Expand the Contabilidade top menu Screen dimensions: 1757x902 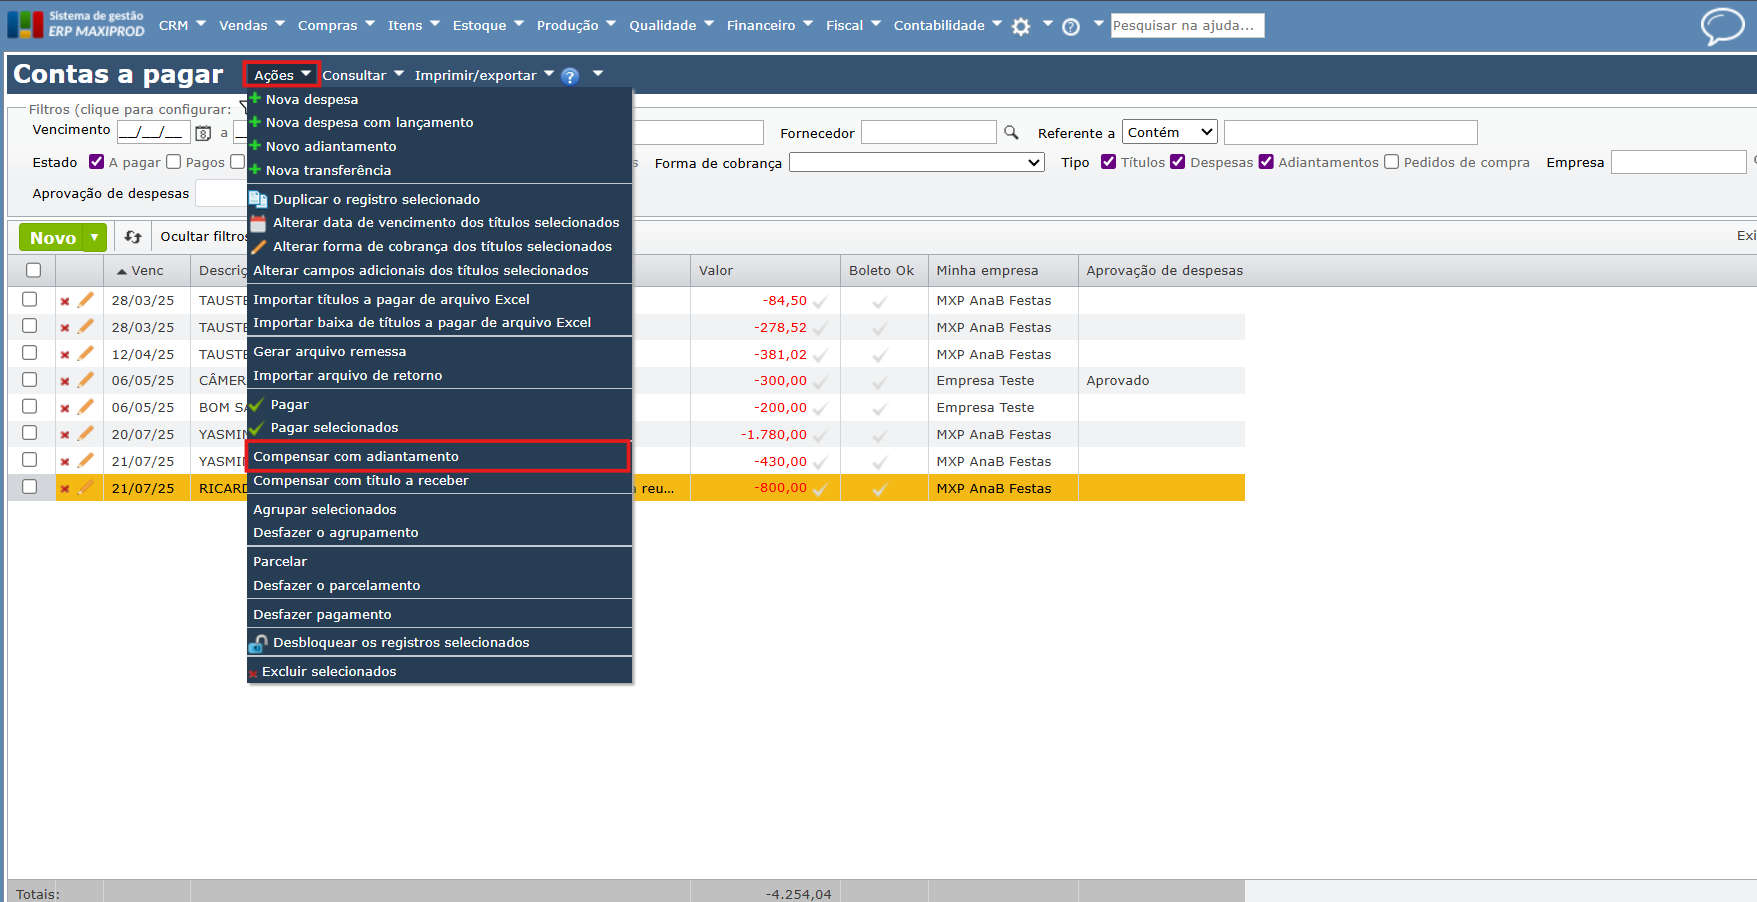[948, 25]
